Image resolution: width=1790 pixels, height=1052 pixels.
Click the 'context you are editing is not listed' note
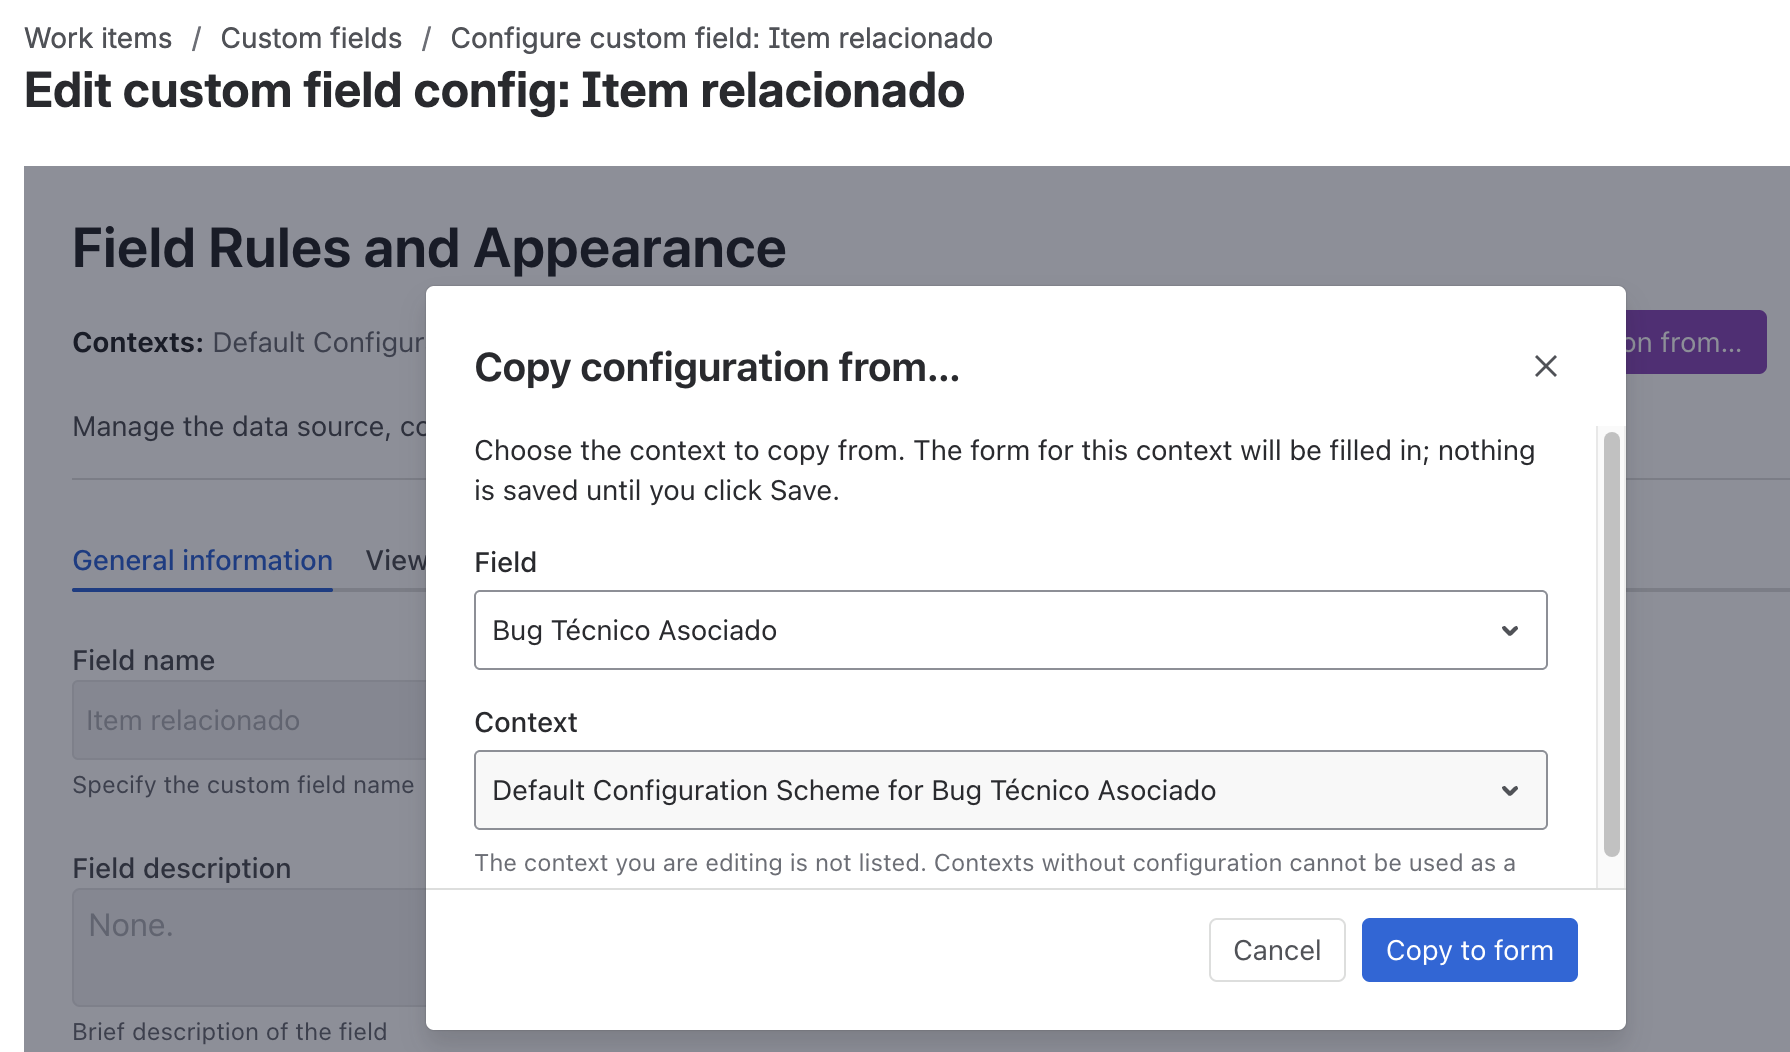pyautogui.click(x=995, y=863)
